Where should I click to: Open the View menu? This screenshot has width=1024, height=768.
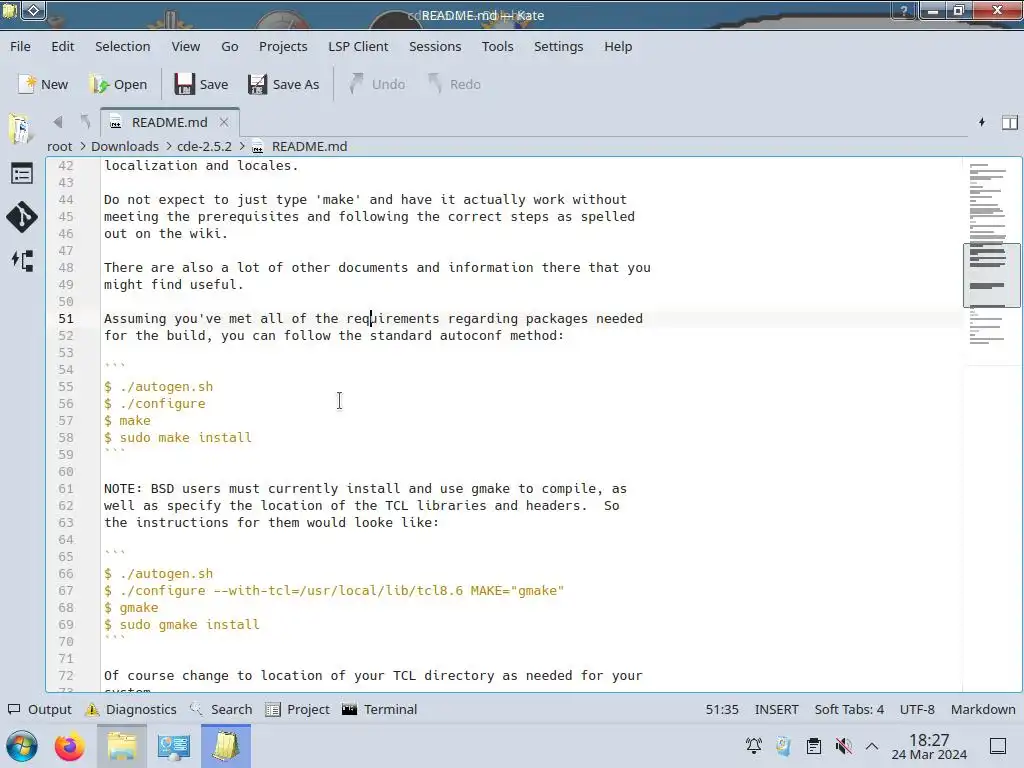185,46
